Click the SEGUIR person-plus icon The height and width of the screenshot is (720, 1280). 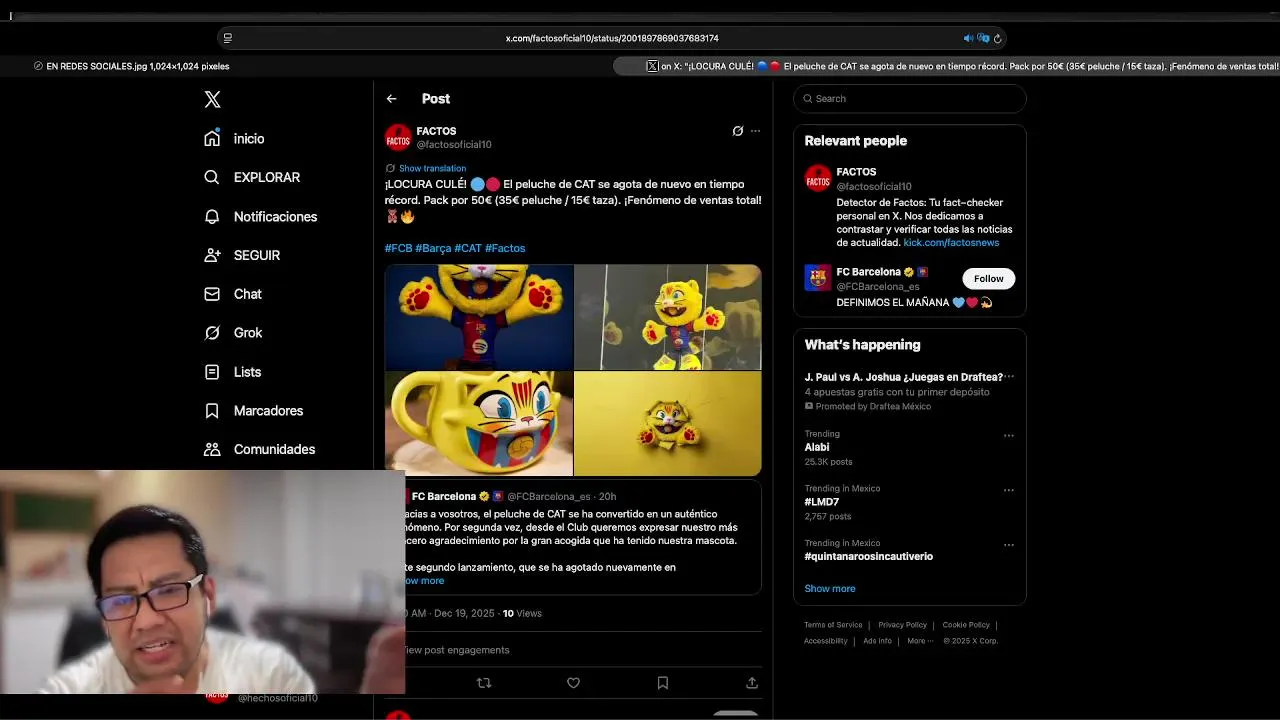tap(212, 255)
